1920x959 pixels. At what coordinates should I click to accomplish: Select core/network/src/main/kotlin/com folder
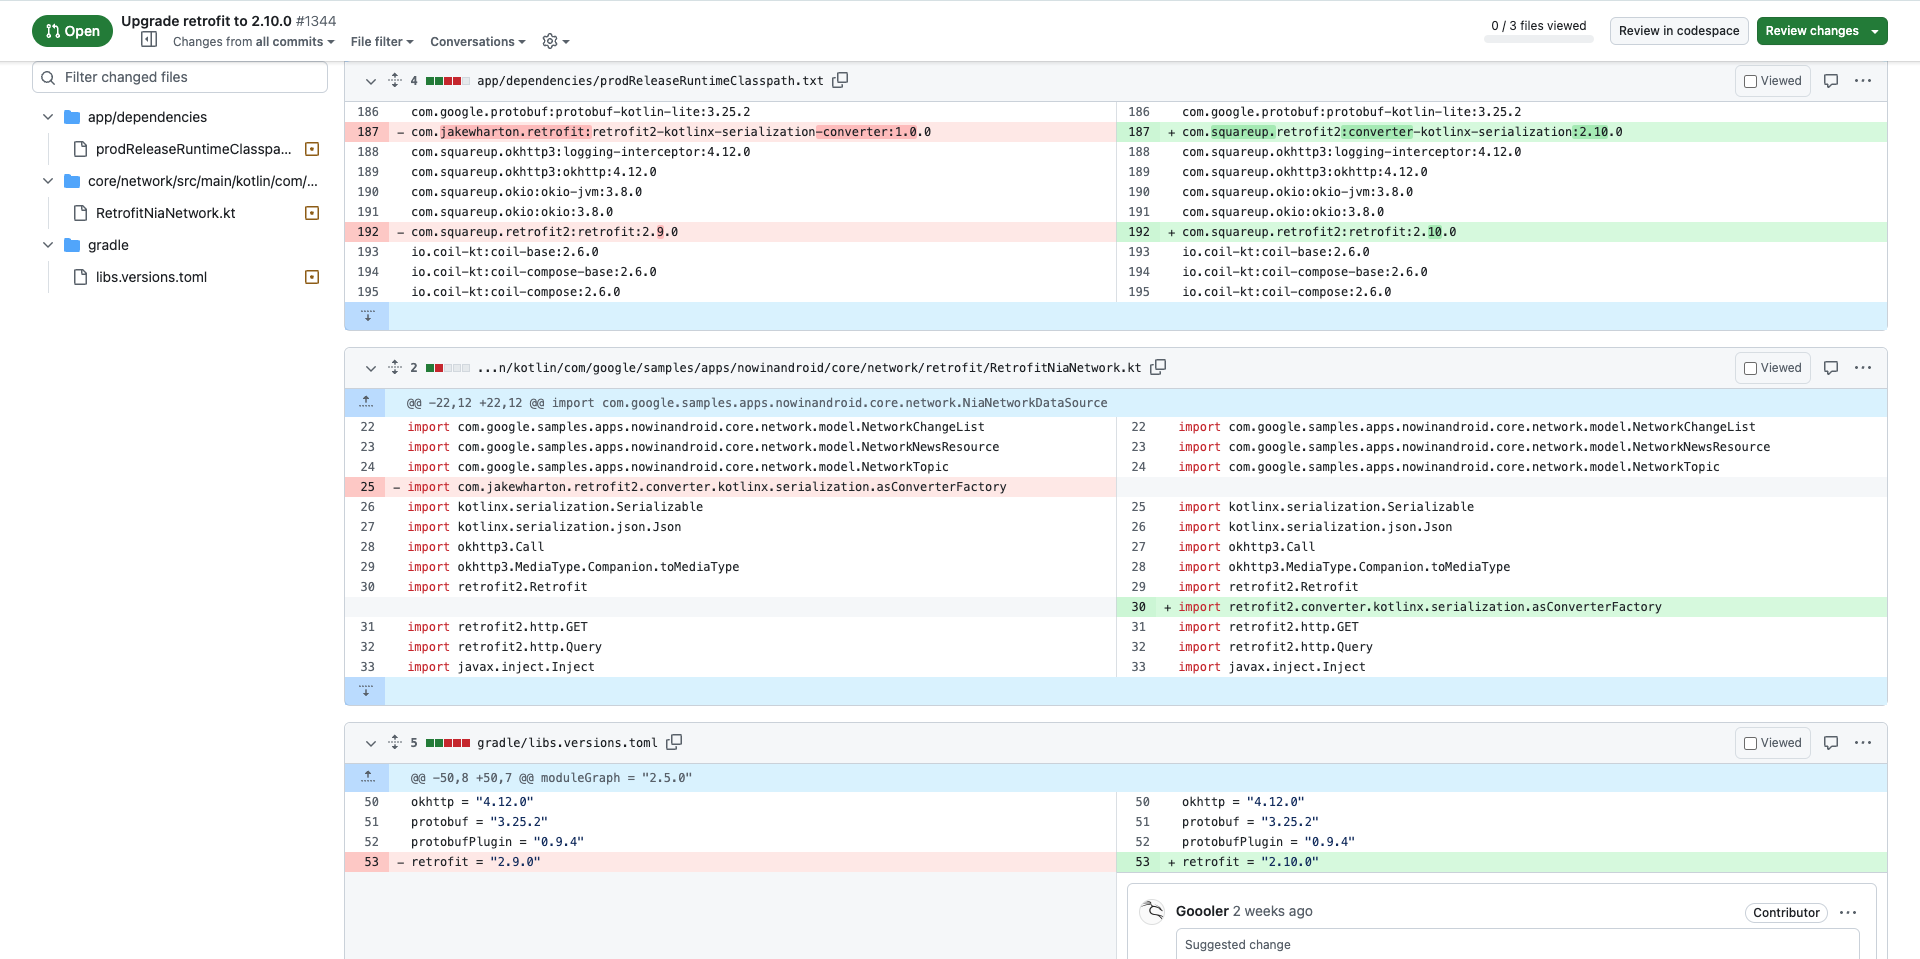202,181
